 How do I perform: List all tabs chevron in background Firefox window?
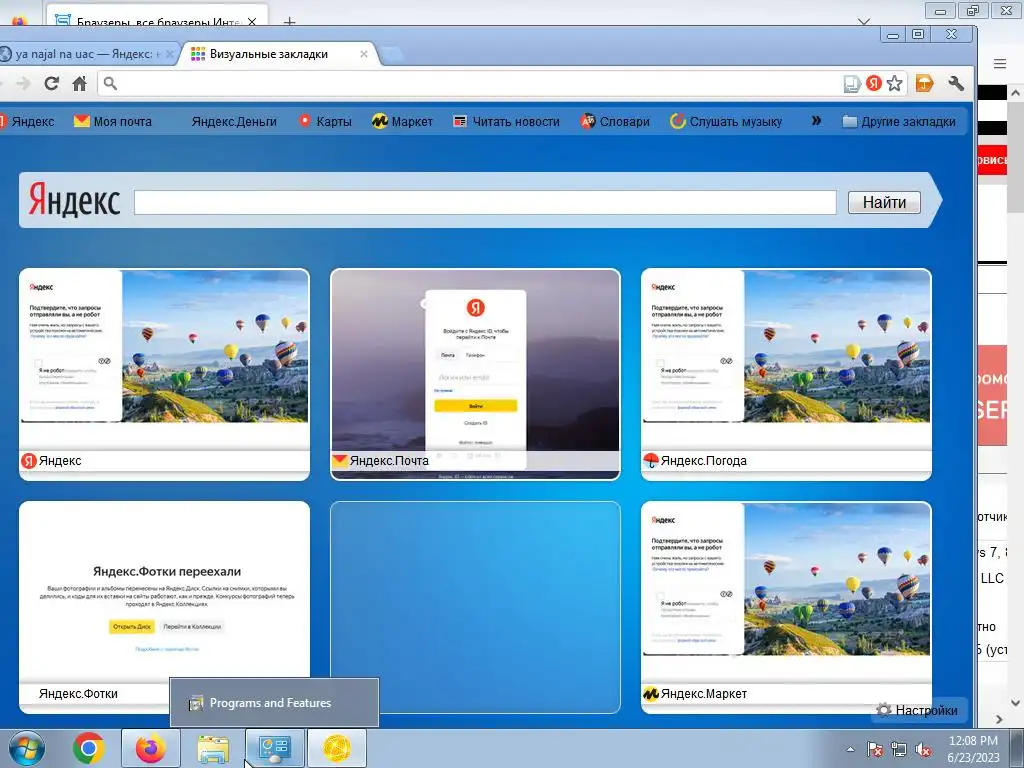pos(864,21)
